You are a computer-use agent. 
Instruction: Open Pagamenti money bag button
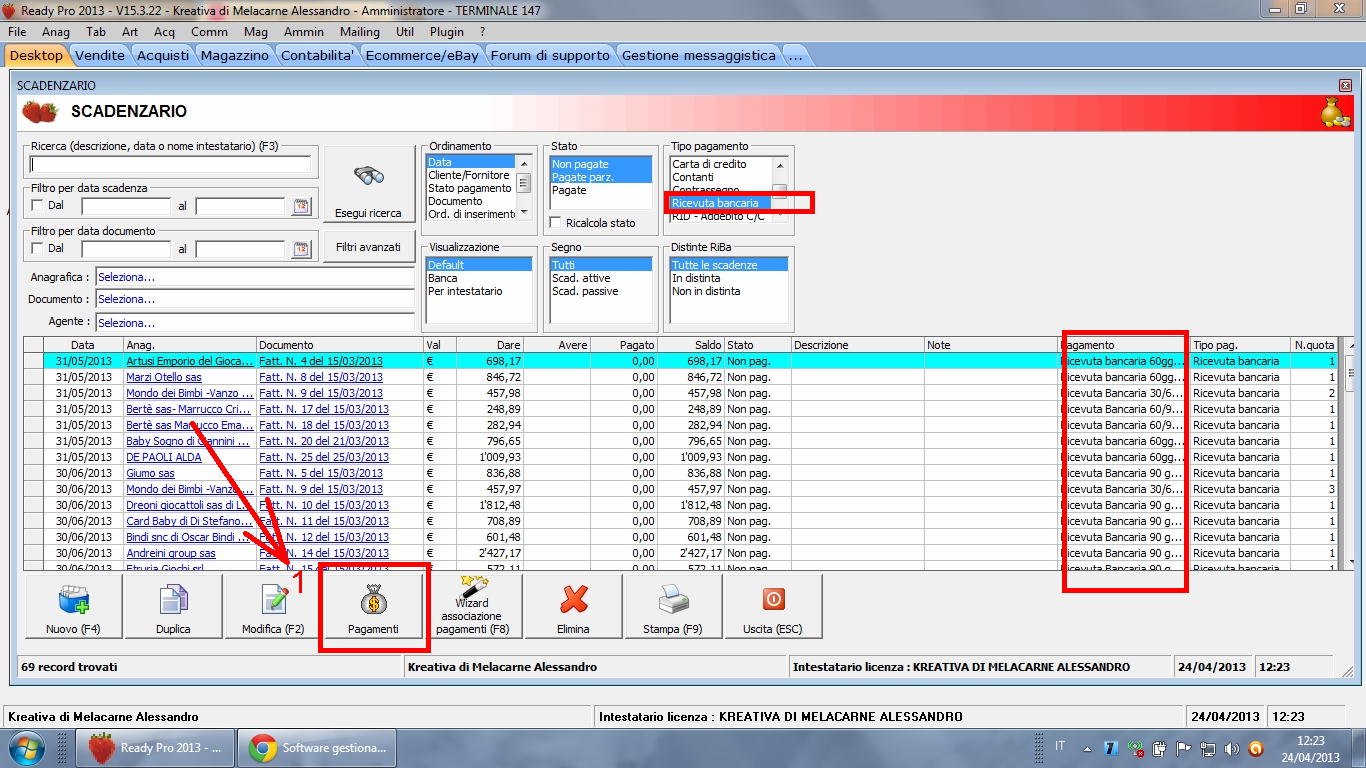click(373, 607)
